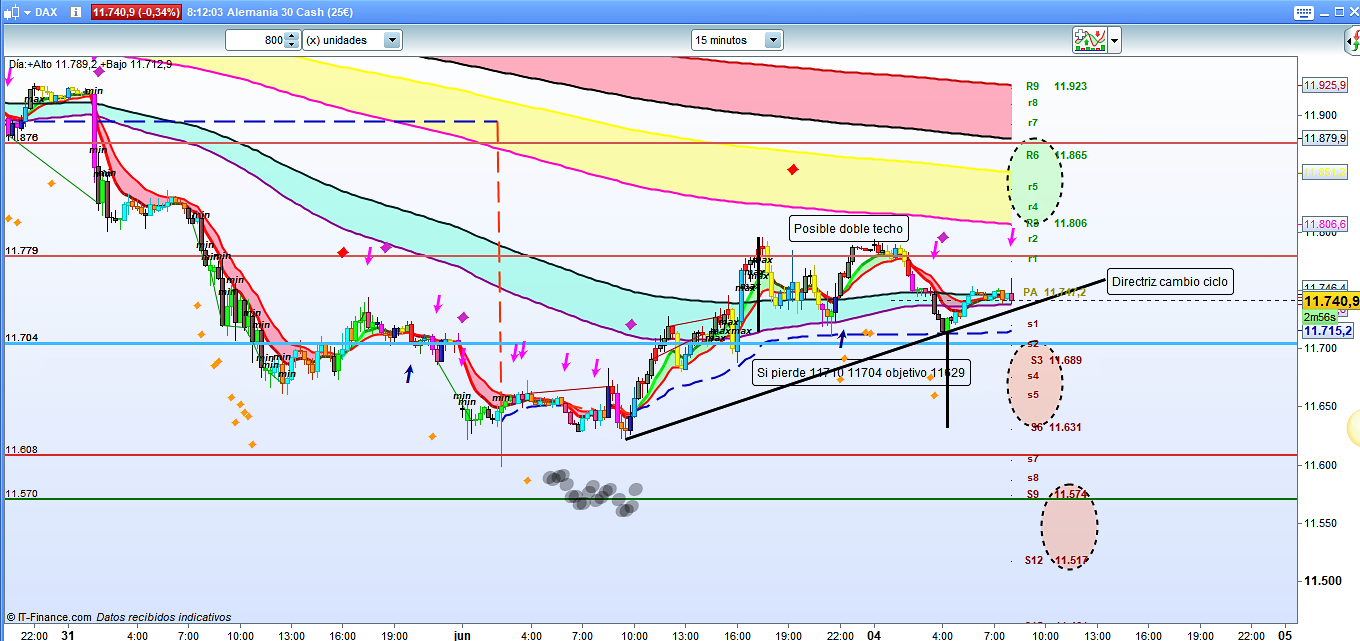This screenshot has height=641, width=1360.
Task: Open the DAX instrument info icon
Action: 77,12
